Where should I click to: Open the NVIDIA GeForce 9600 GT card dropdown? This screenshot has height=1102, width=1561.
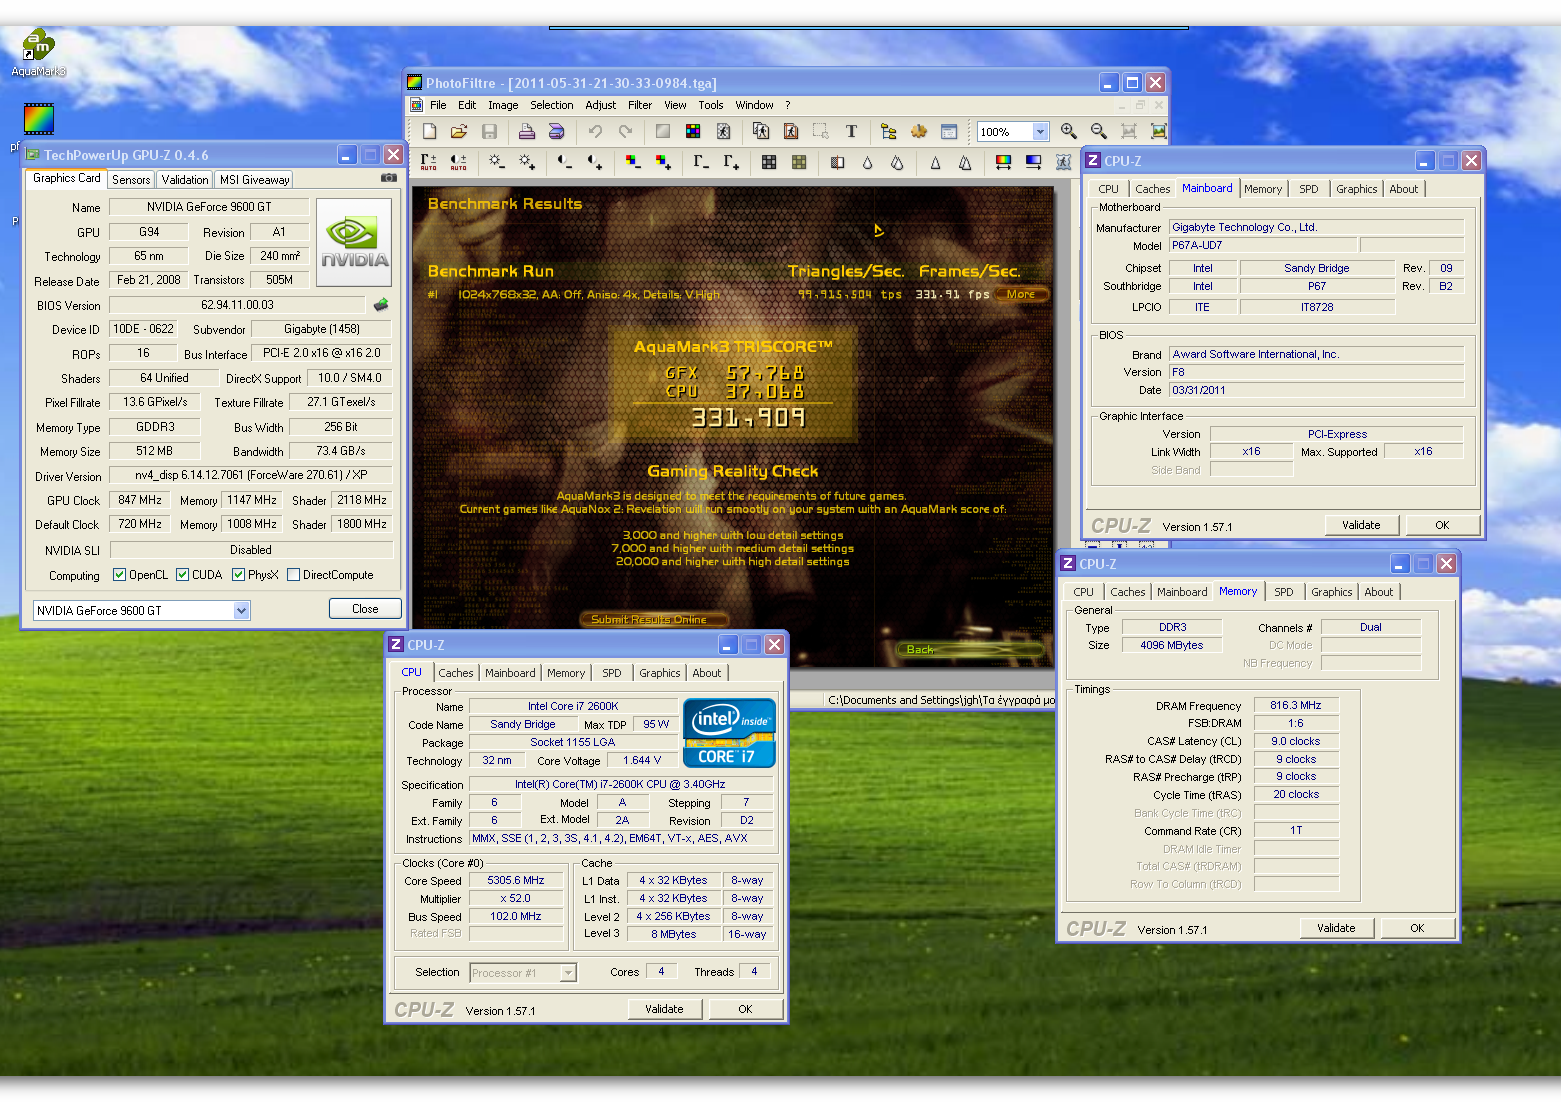point(241,610)
